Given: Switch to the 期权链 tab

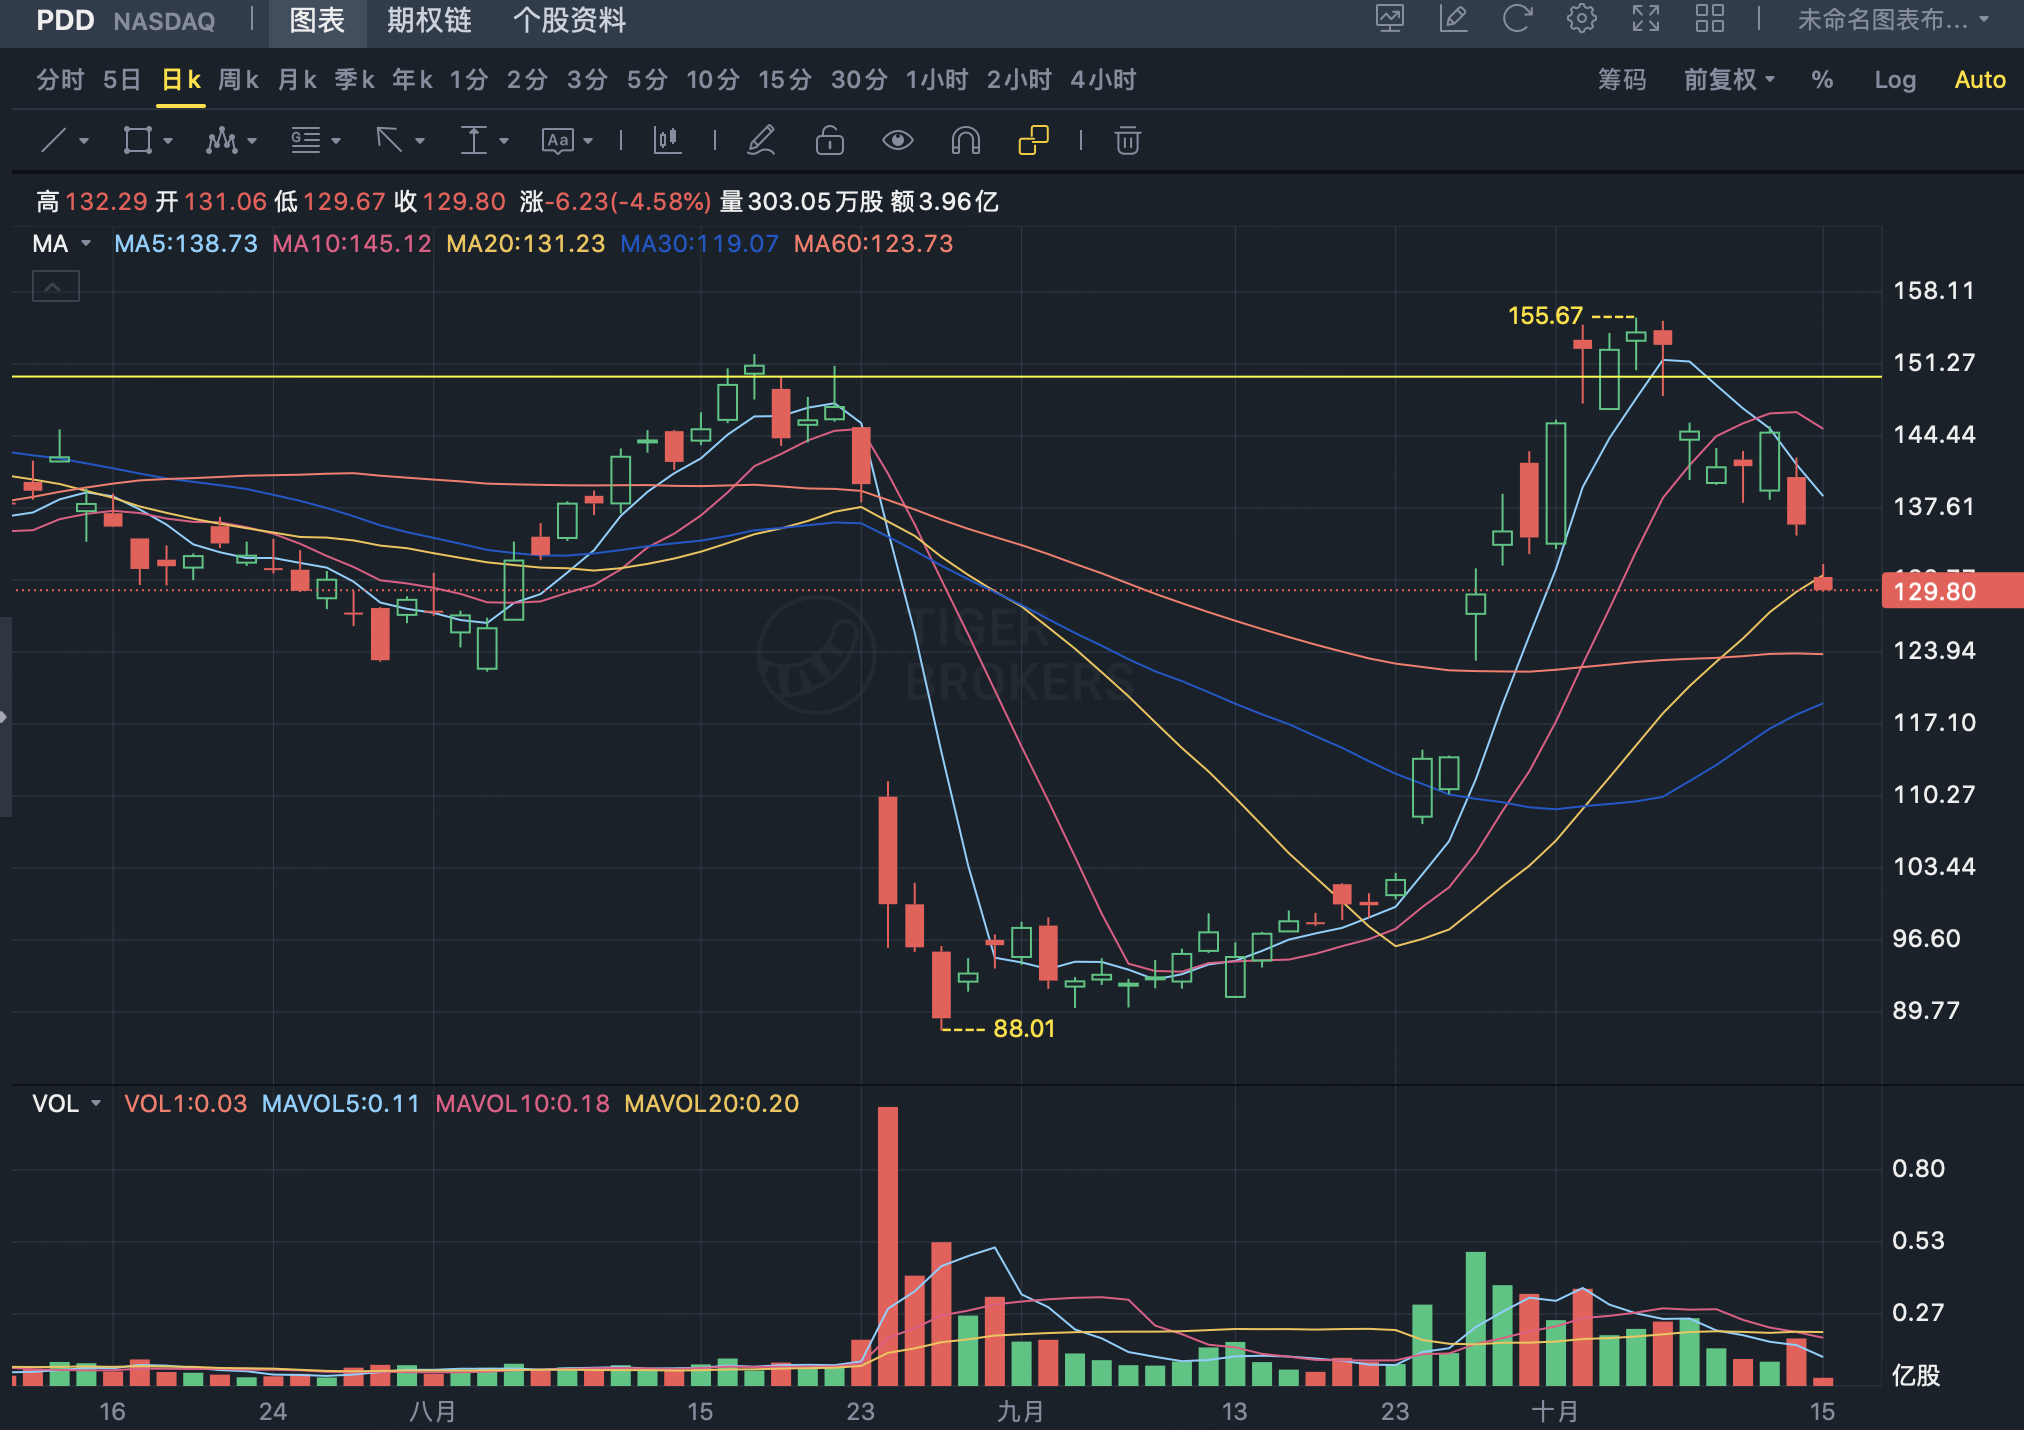Looking at the screenshot, I should (429, 20).
